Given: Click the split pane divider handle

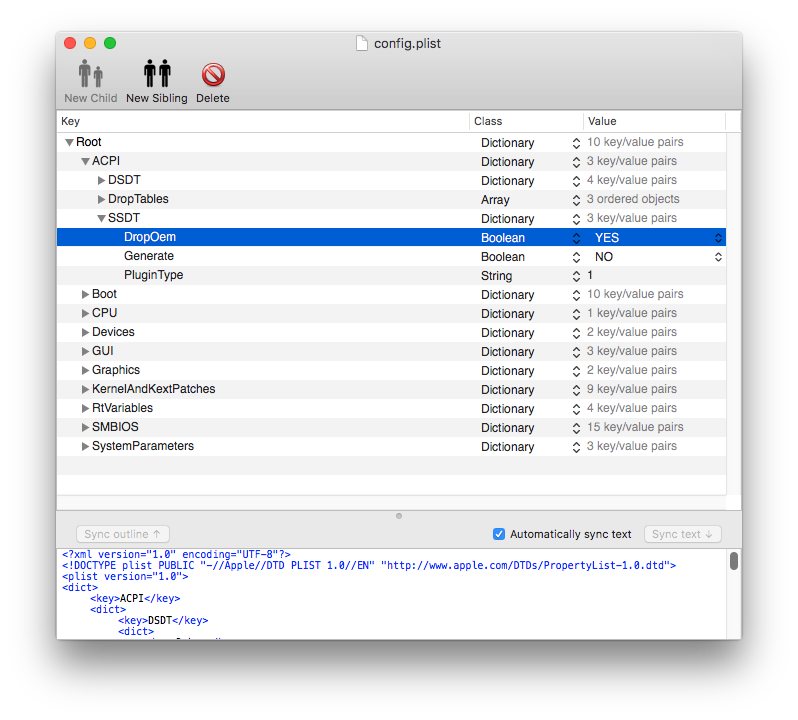Looking at the screenshot, I should click(399, 516).
